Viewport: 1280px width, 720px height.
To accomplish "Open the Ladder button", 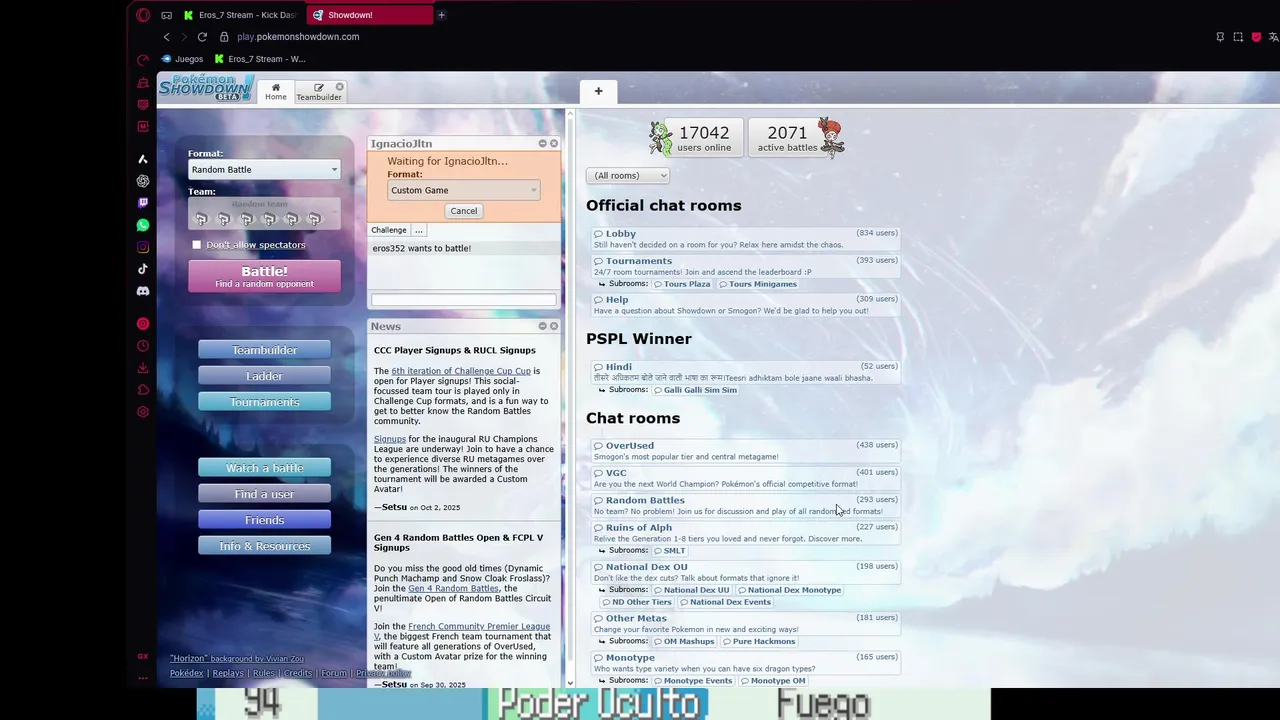I will point(264,376).
